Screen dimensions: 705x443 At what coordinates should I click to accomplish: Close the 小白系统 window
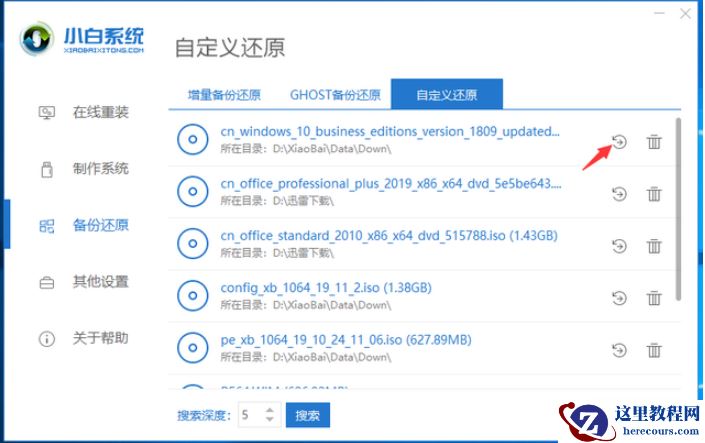[x=685, y=13]
